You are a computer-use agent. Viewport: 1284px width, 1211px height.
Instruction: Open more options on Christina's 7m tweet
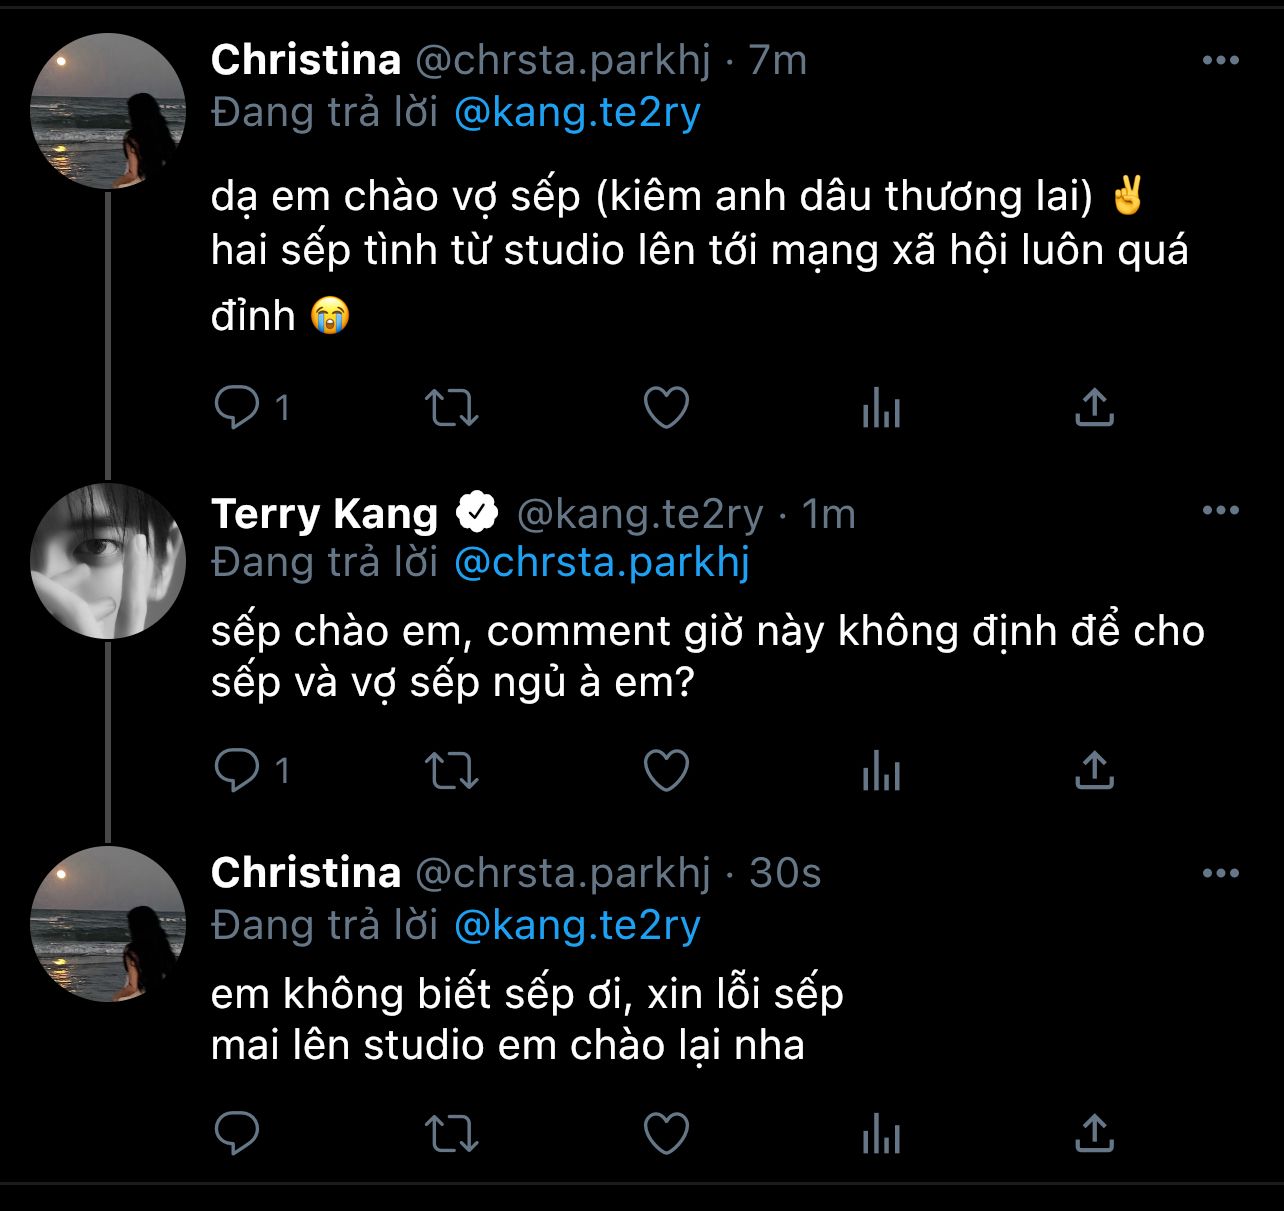click(x=1220, y=61)
